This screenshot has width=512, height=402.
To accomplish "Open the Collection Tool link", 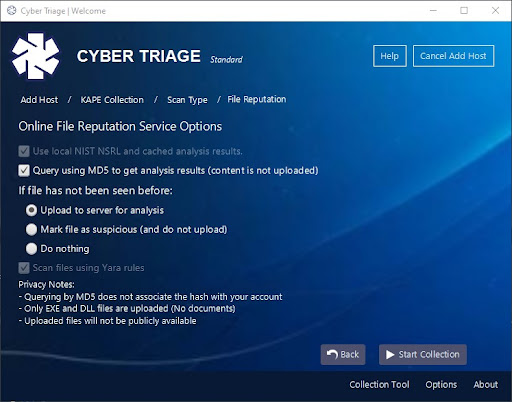I will click(379, 385).
